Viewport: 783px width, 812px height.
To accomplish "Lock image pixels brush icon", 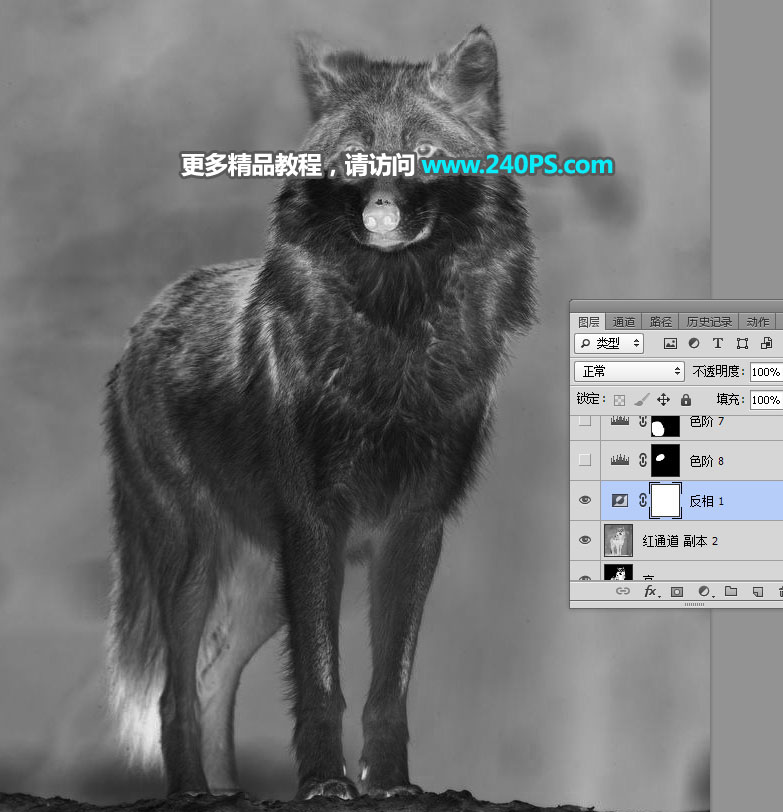I will pyautogui.click(x=641, y=399).
